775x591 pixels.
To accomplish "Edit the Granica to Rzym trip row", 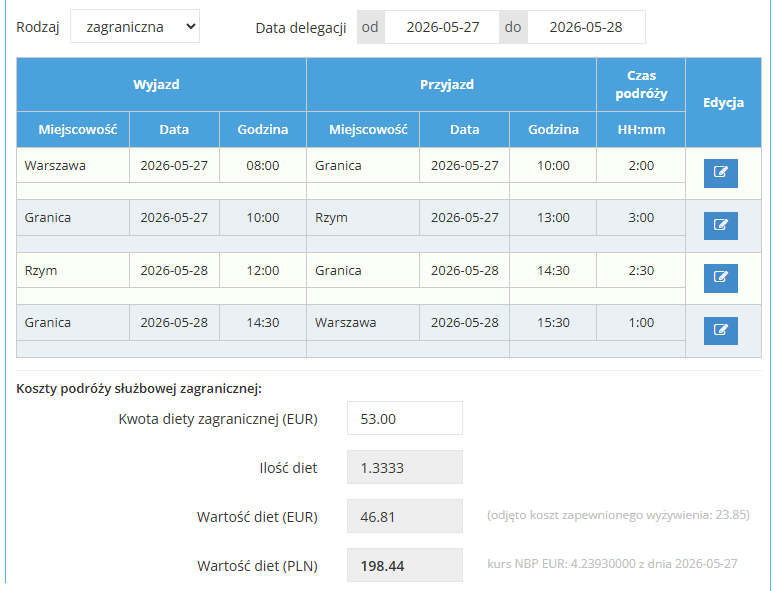I will click(720, 226).
